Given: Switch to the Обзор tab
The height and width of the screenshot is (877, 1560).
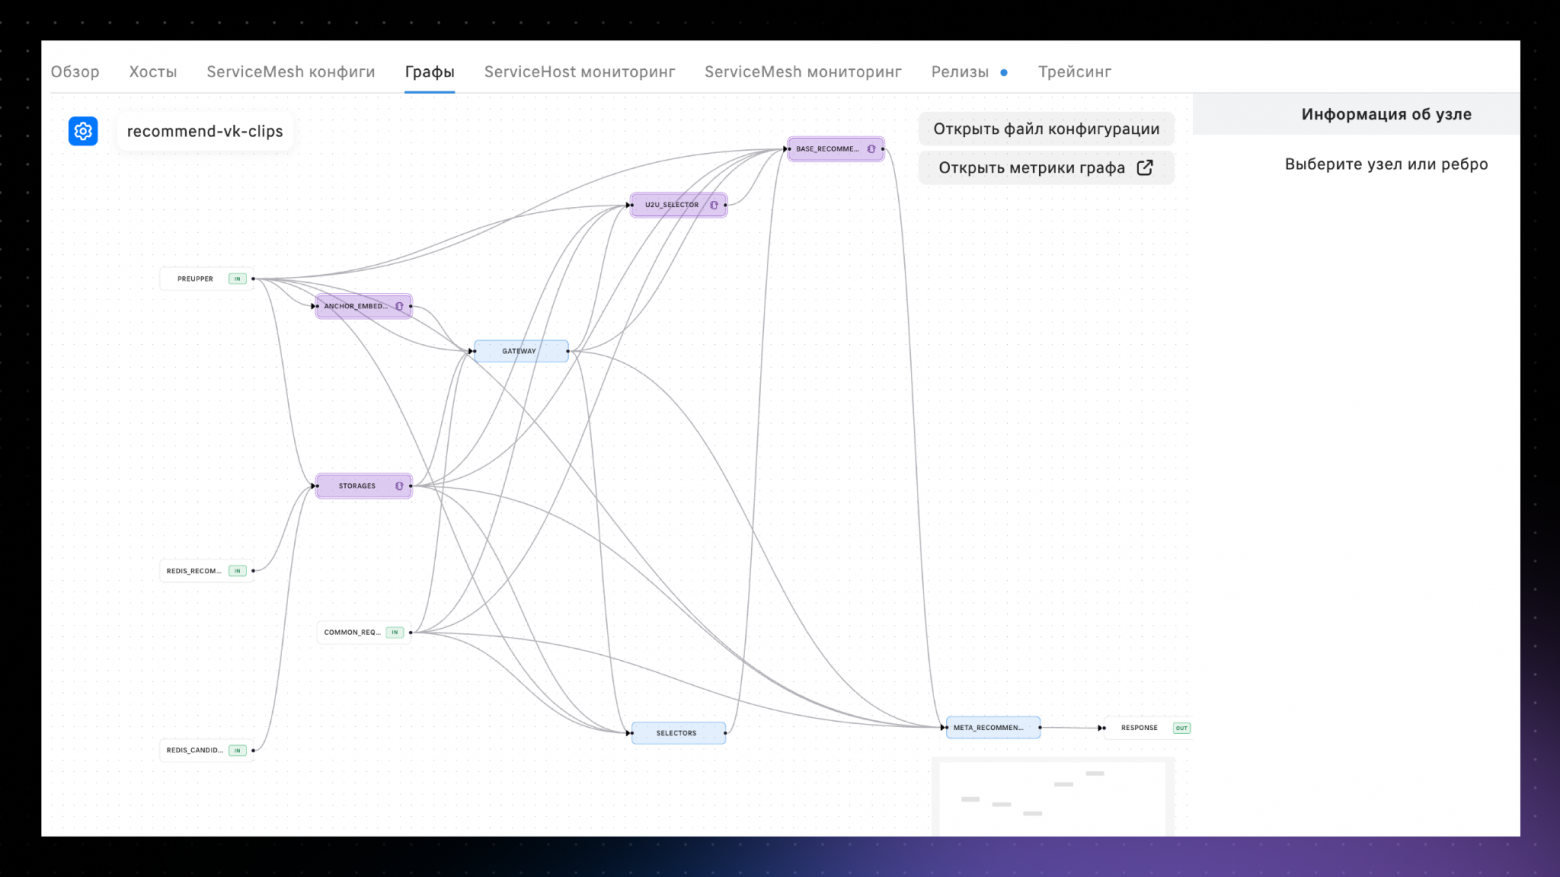Looking at the screenshot, I should [x=75, y=72].
